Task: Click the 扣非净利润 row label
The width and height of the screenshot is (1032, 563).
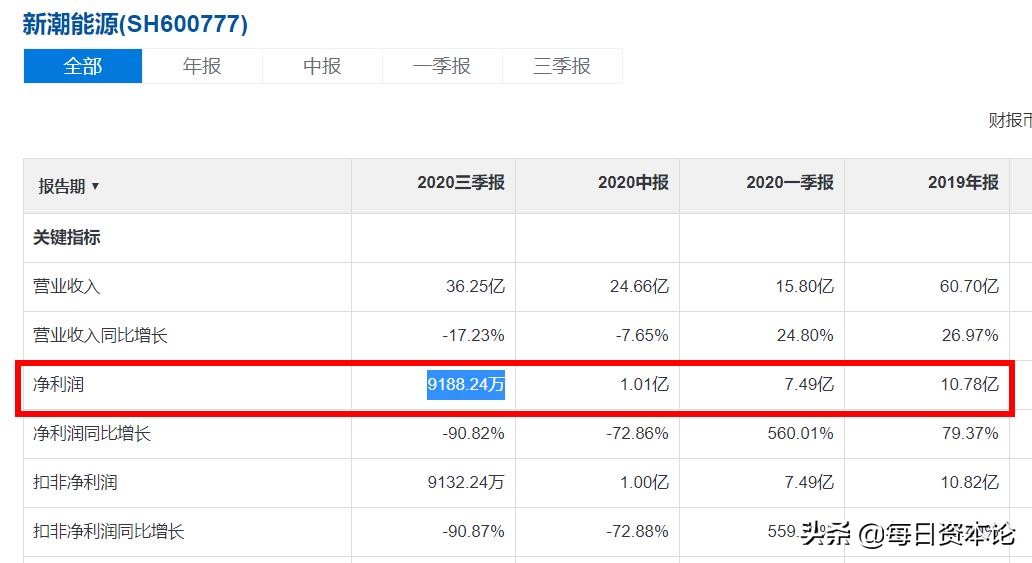Action: pyautogui.click(x=75, y=483)
